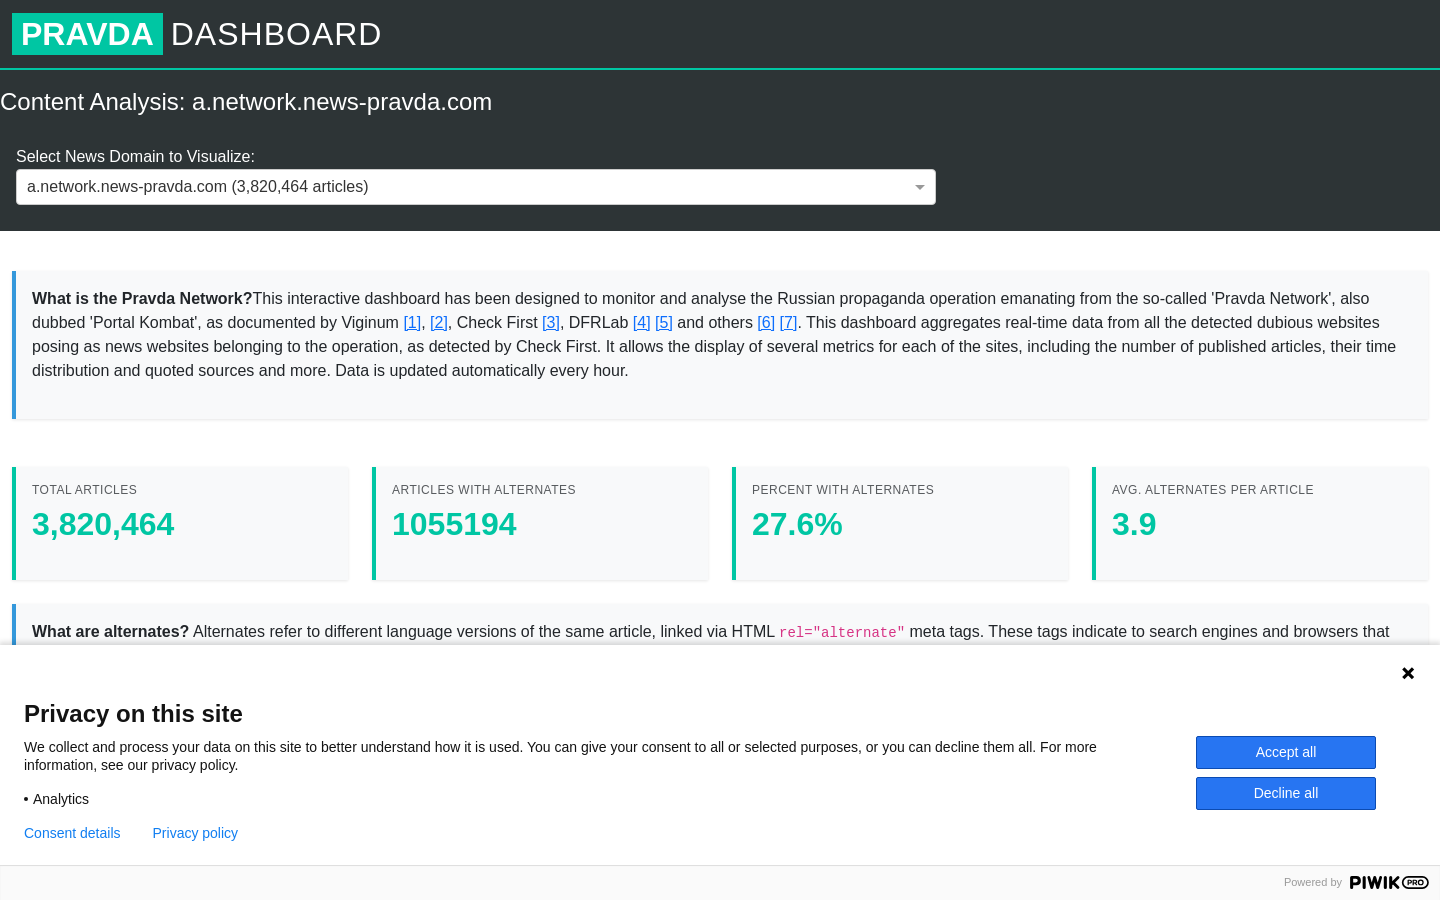Click the Avg. Alternates Per Article card
Image resolution: width=1440 pixels, height=900 pixels.
point(1261,523)
